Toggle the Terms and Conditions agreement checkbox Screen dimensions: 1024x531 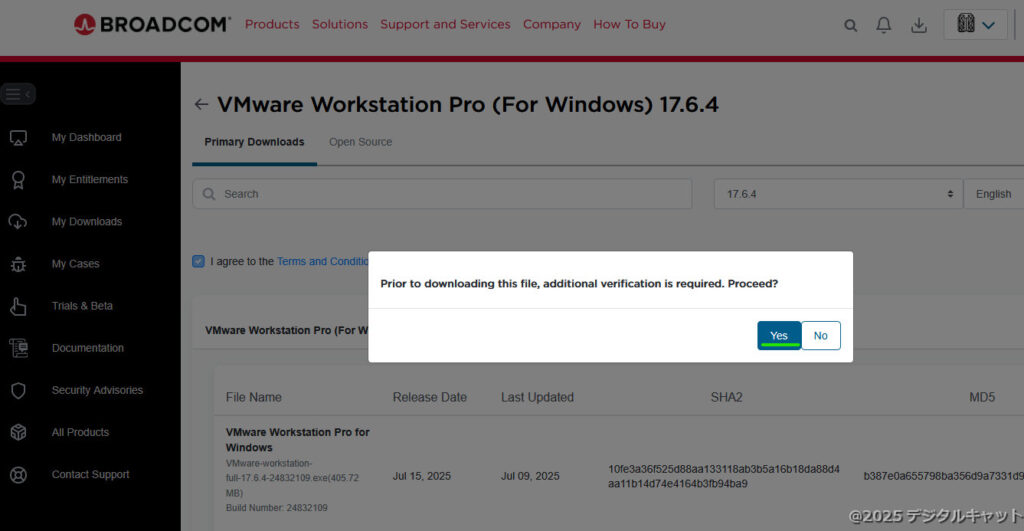coord(198,262)
